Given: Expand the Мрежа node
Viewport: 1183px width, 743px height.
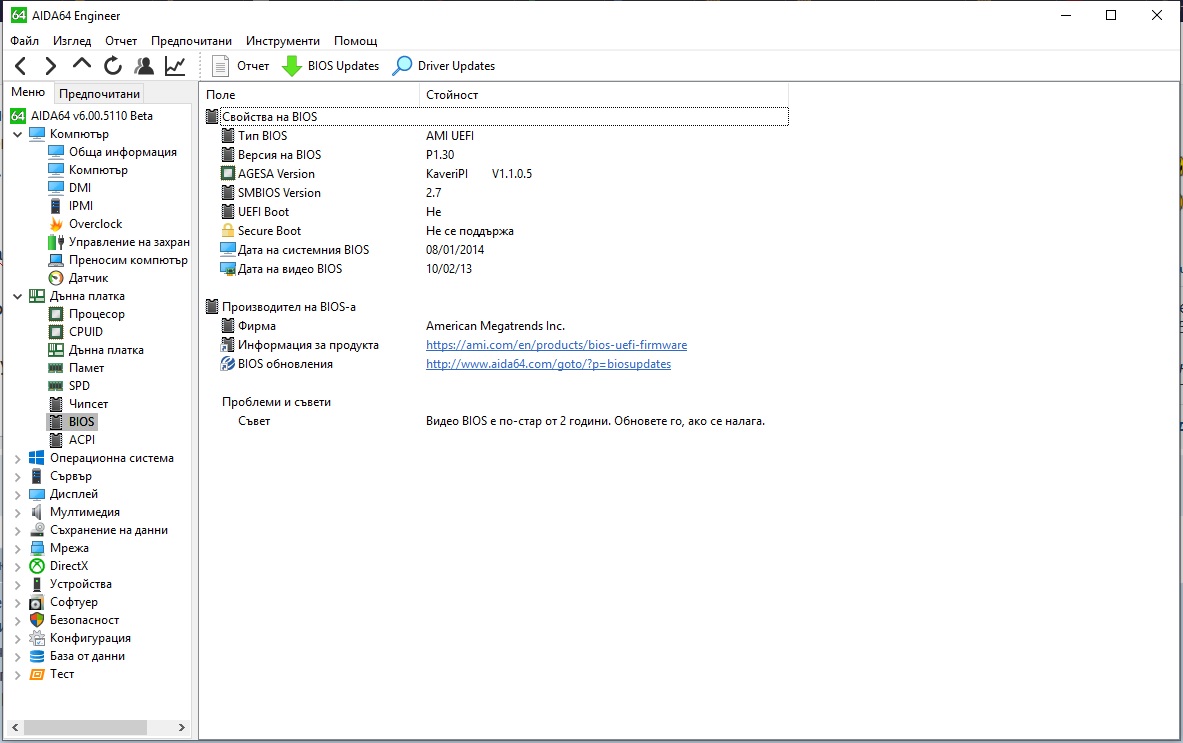Looking at the screenshot, I should (x=17, y=548).
